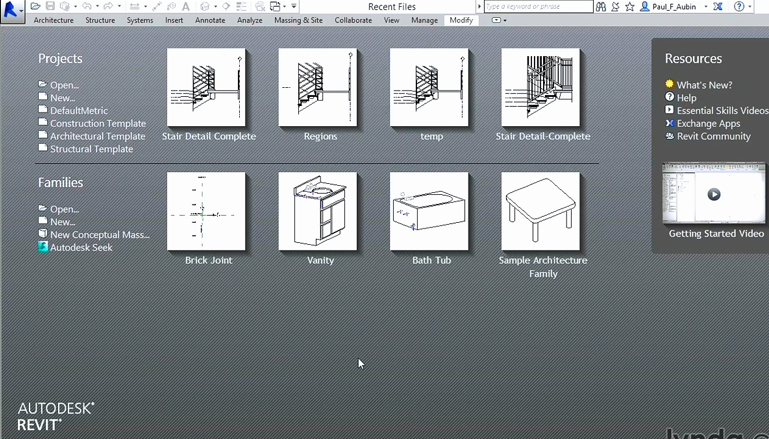Image resolution: width=769 pixels, height=439 pixels.
Task: Click in the keyword search input field
Action: (538, 7)
